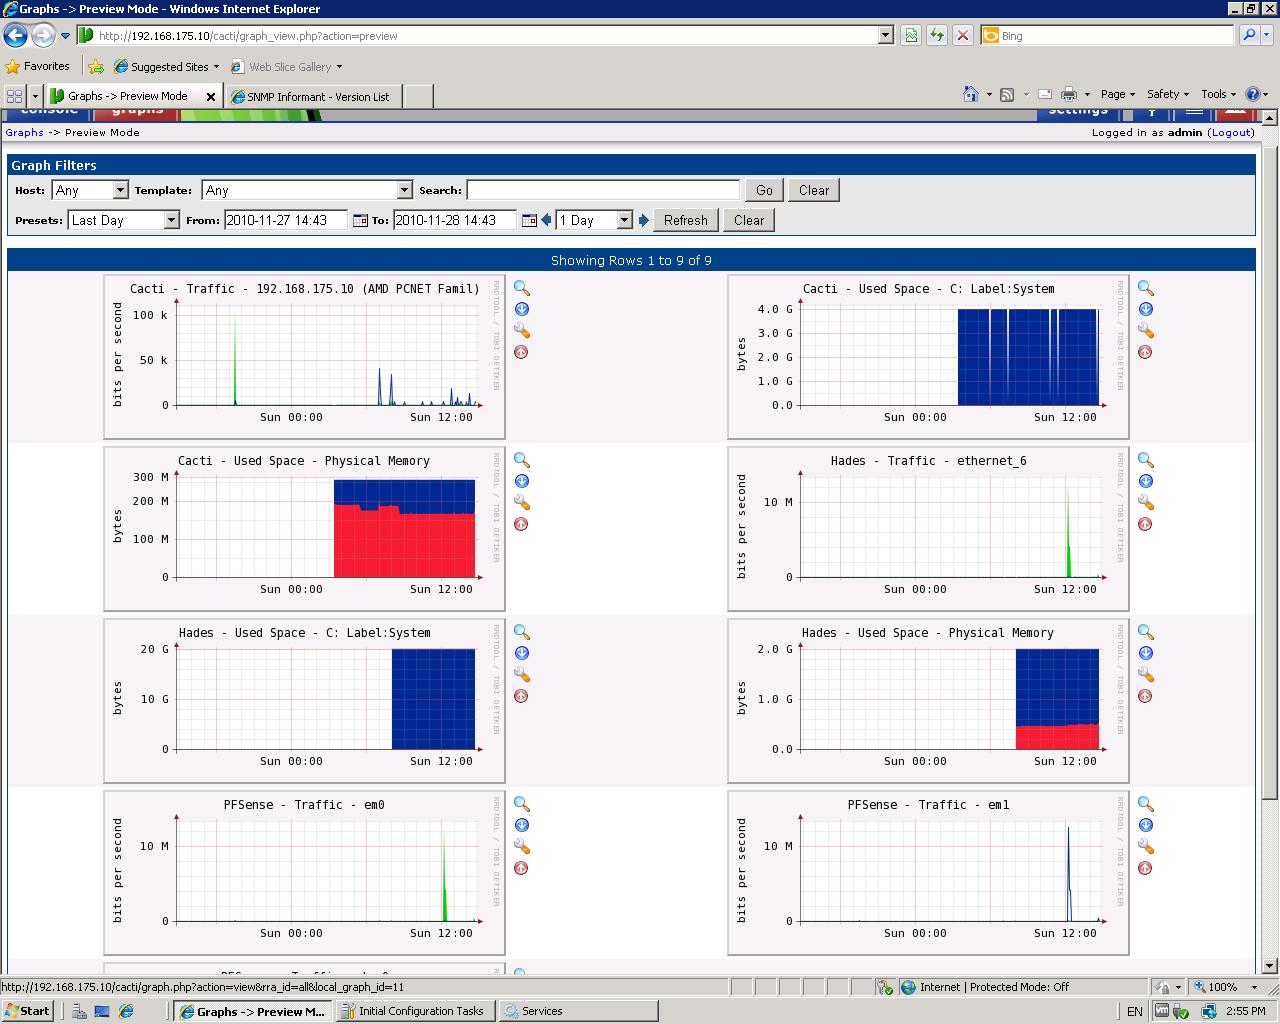Switch to Initial Configuration Tasks taskbar window
Viewport: 1280px width, 1024px height.
[414, 1011]
